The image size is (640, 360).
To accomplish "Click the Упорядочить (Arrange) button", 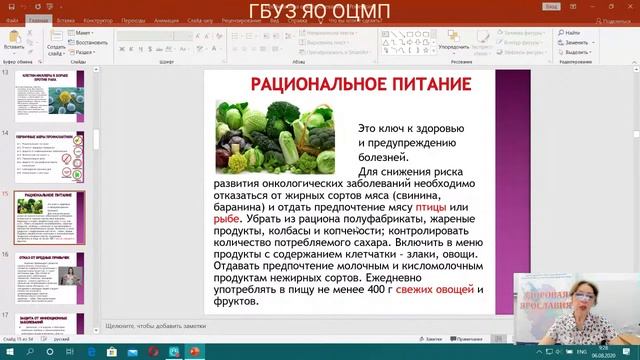I will (453, 42).
